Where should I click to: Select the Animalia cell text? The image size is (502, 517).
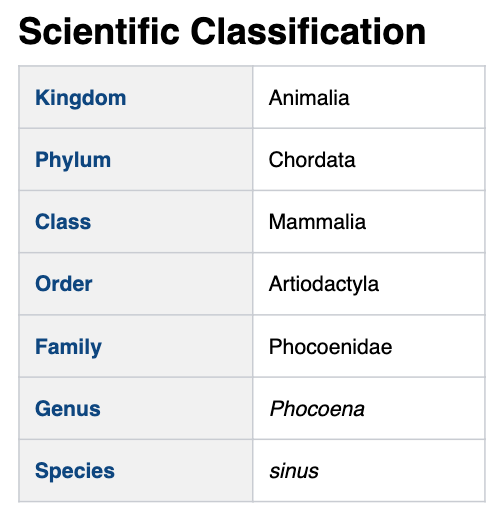click(x=309, y=98)
